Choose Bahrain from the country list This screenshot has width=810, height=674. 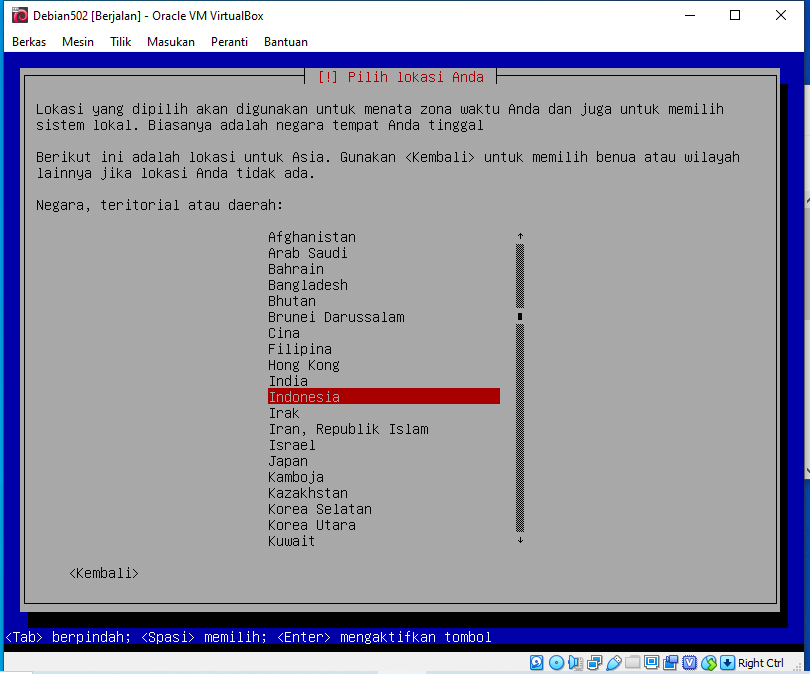coord(384,269)
